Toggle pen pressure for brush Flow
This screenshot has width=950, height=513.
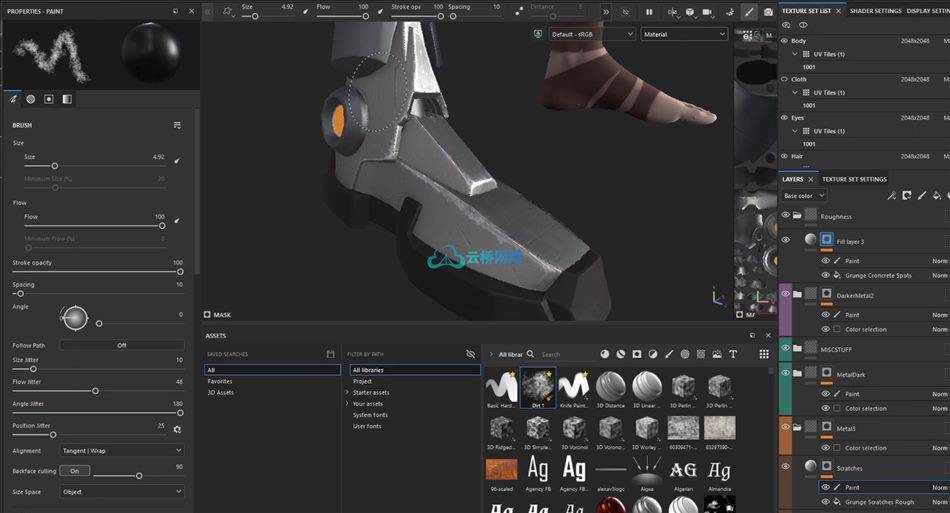pos(177,221)
